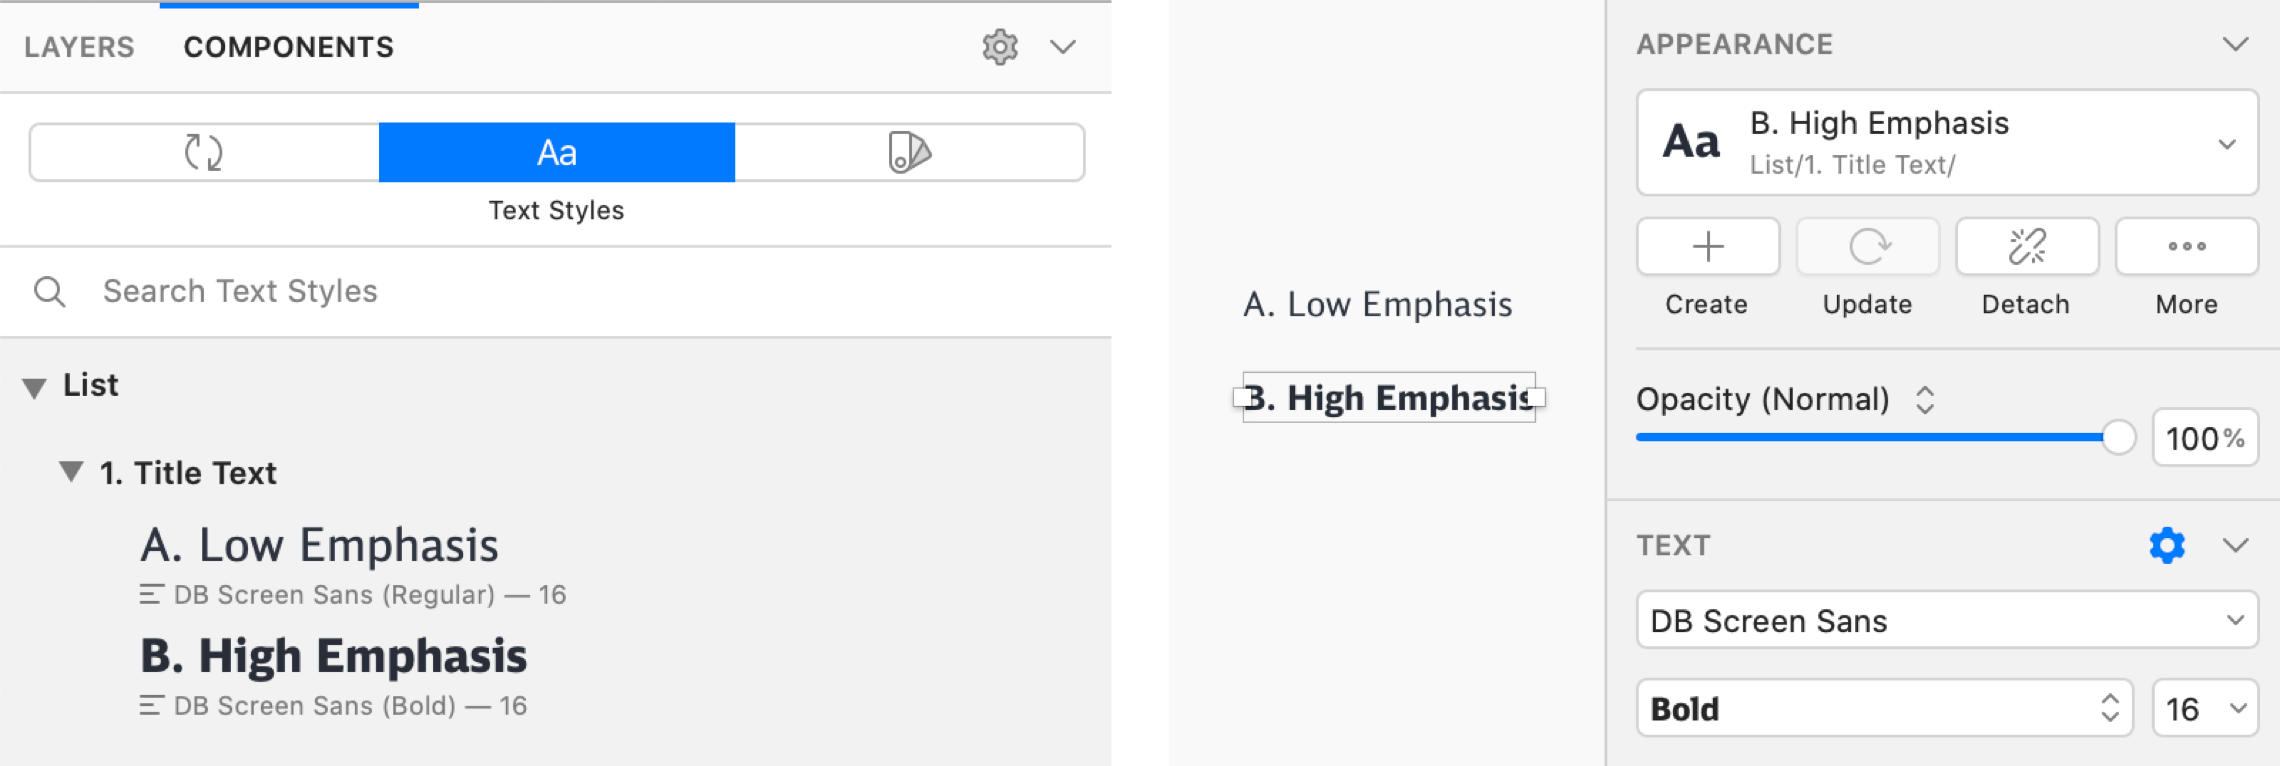2280x766 pixels.
Task: Open More options for text style
Action: (2187, 246)
